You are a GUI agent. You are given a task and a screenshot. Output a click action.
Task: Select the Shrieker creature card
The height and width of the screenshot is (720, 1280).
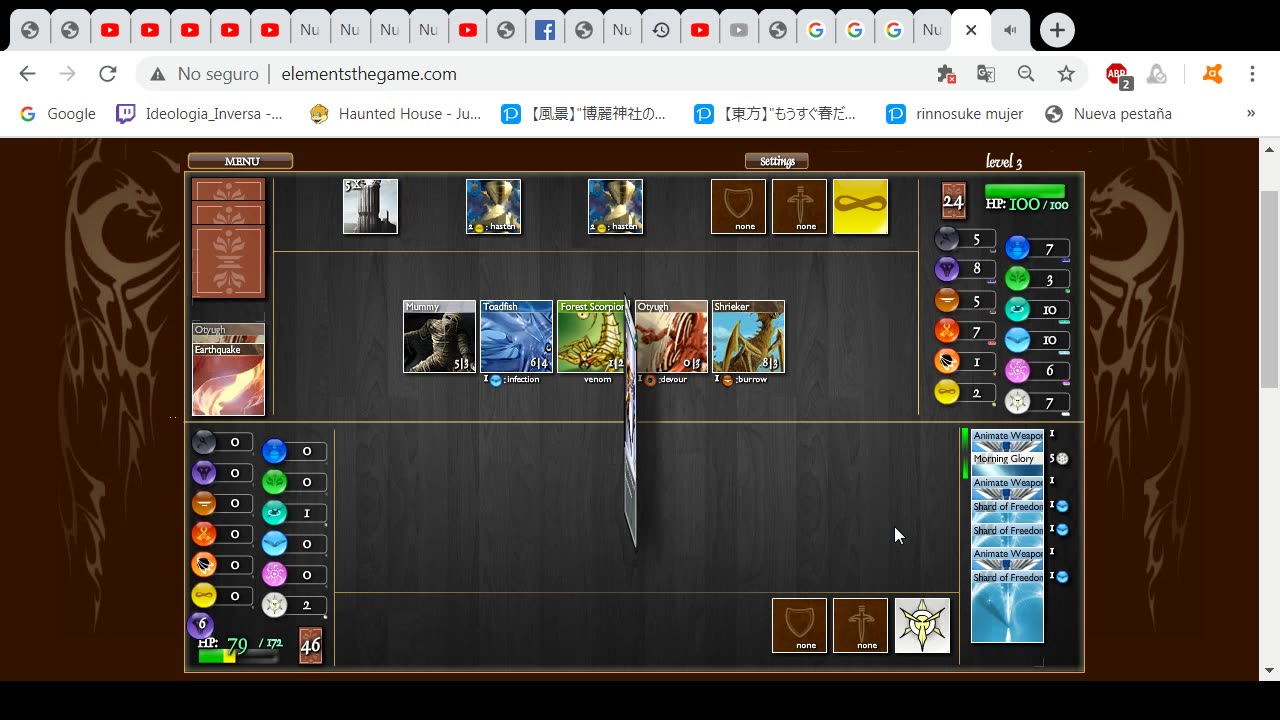pos(748,337)
